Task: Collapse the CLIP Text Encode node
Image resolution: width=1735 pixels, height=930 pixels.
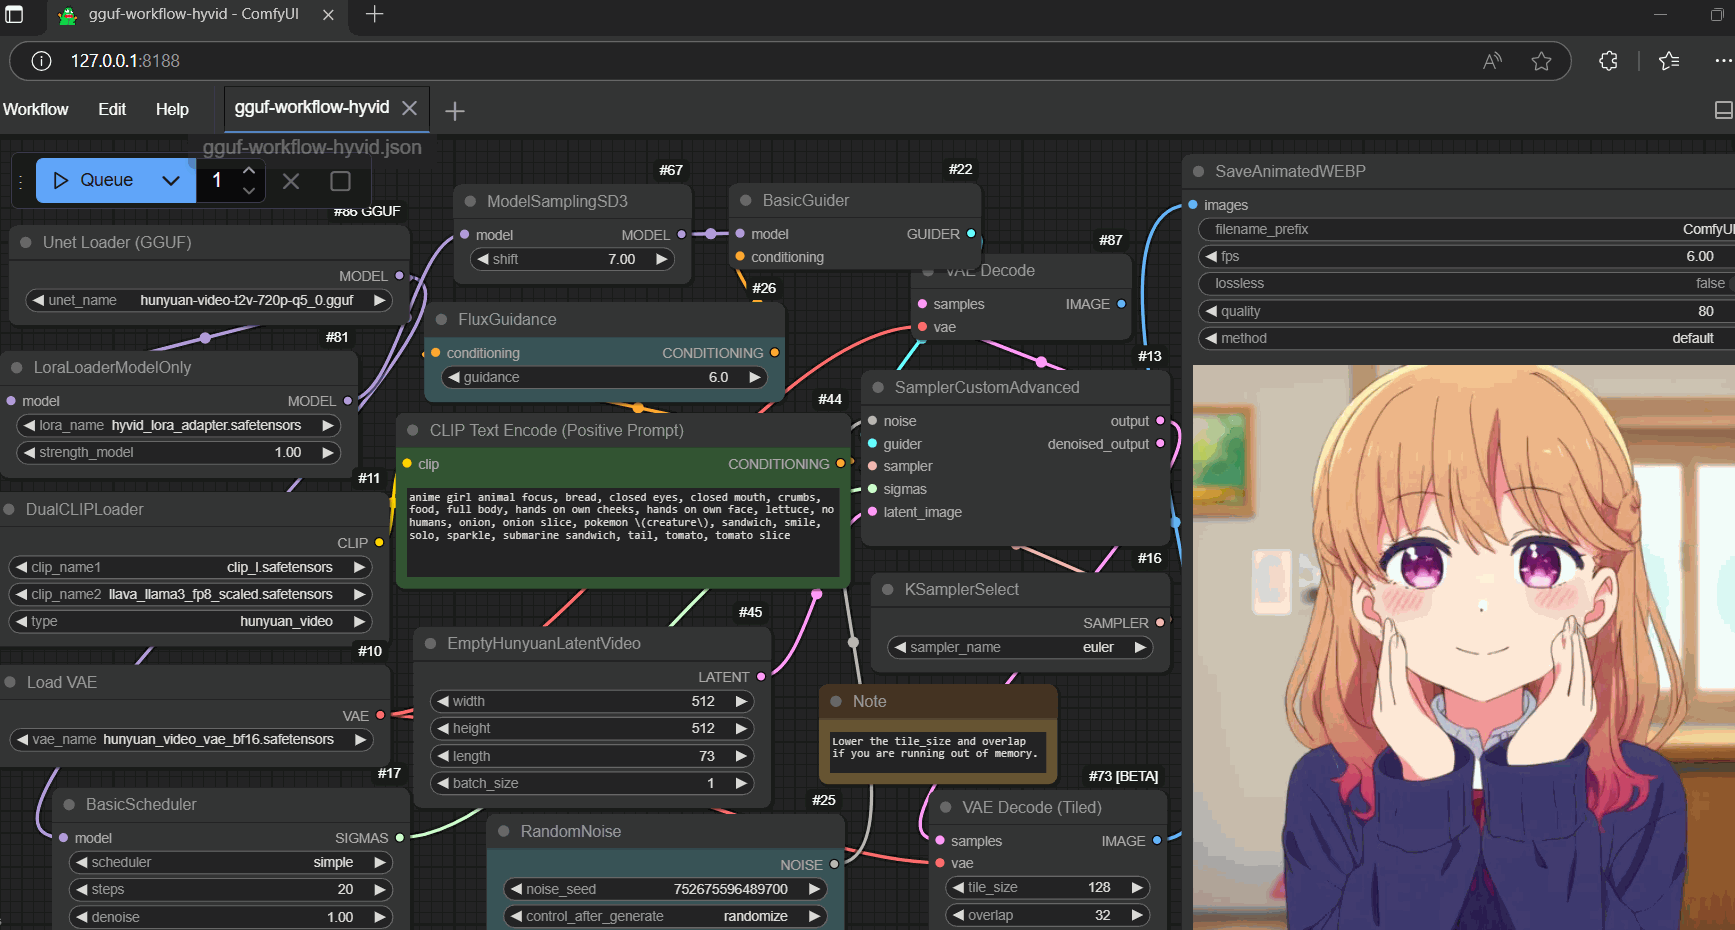Action: [413, 430]
